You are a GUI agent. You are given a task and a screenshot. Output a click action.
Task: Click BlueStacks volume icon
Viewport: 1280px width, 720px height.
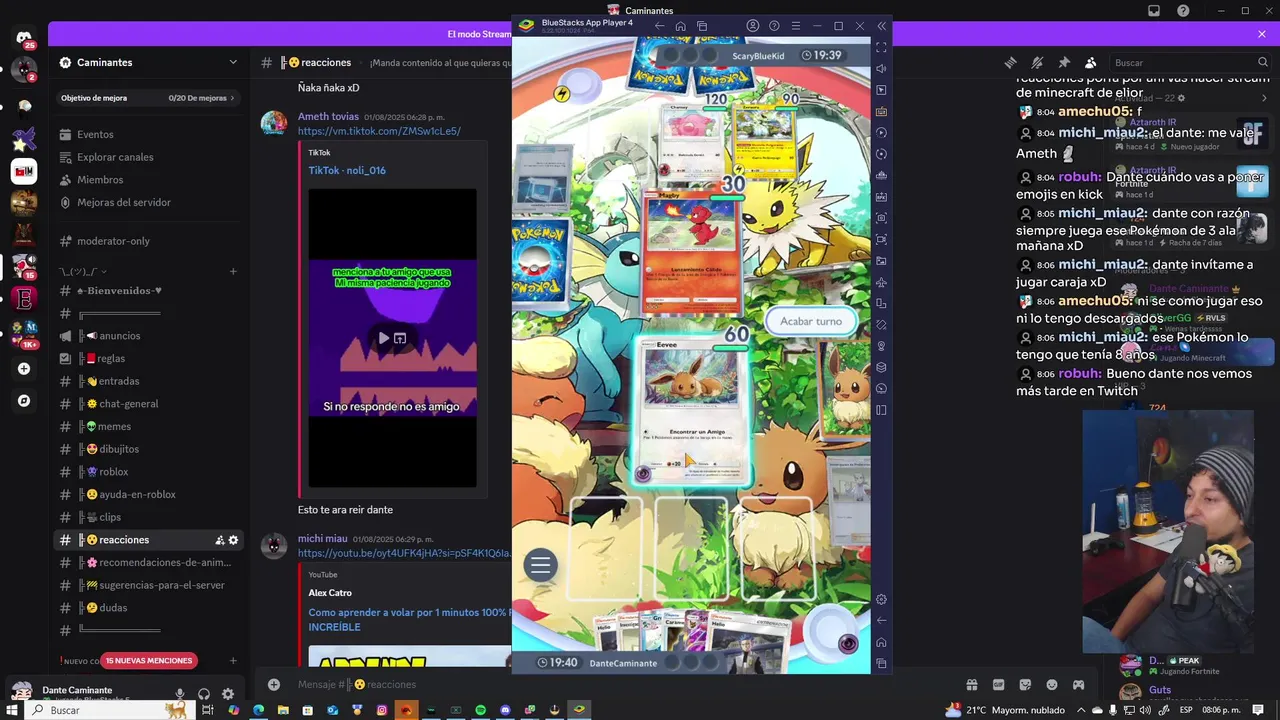[x=881, y=69]
